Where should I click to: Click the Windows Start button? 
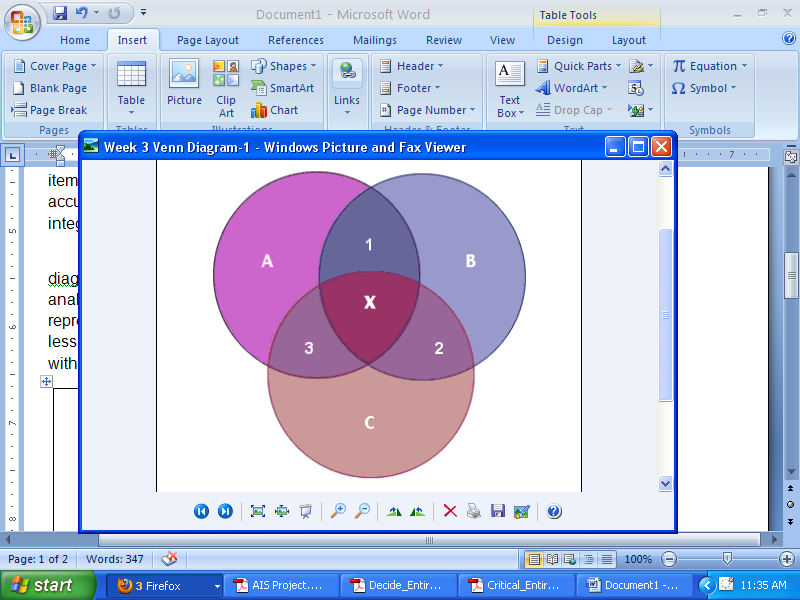[x=42, y=585]
